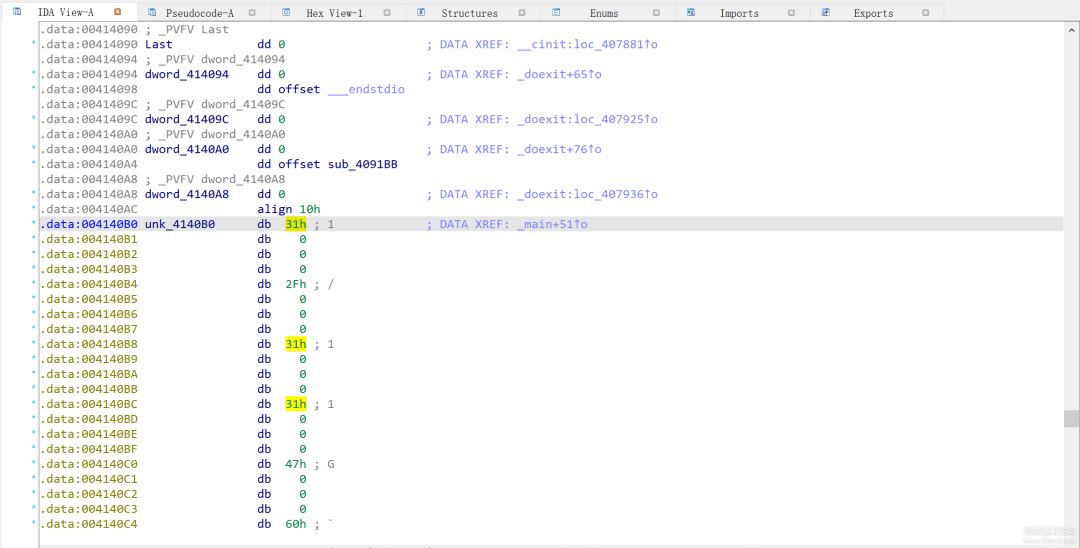Click the vertical scrollbar thumb
Image resolution: width=1080 pixels, height=548 pixels.
pyautogui.click(x=1071, y=418)
